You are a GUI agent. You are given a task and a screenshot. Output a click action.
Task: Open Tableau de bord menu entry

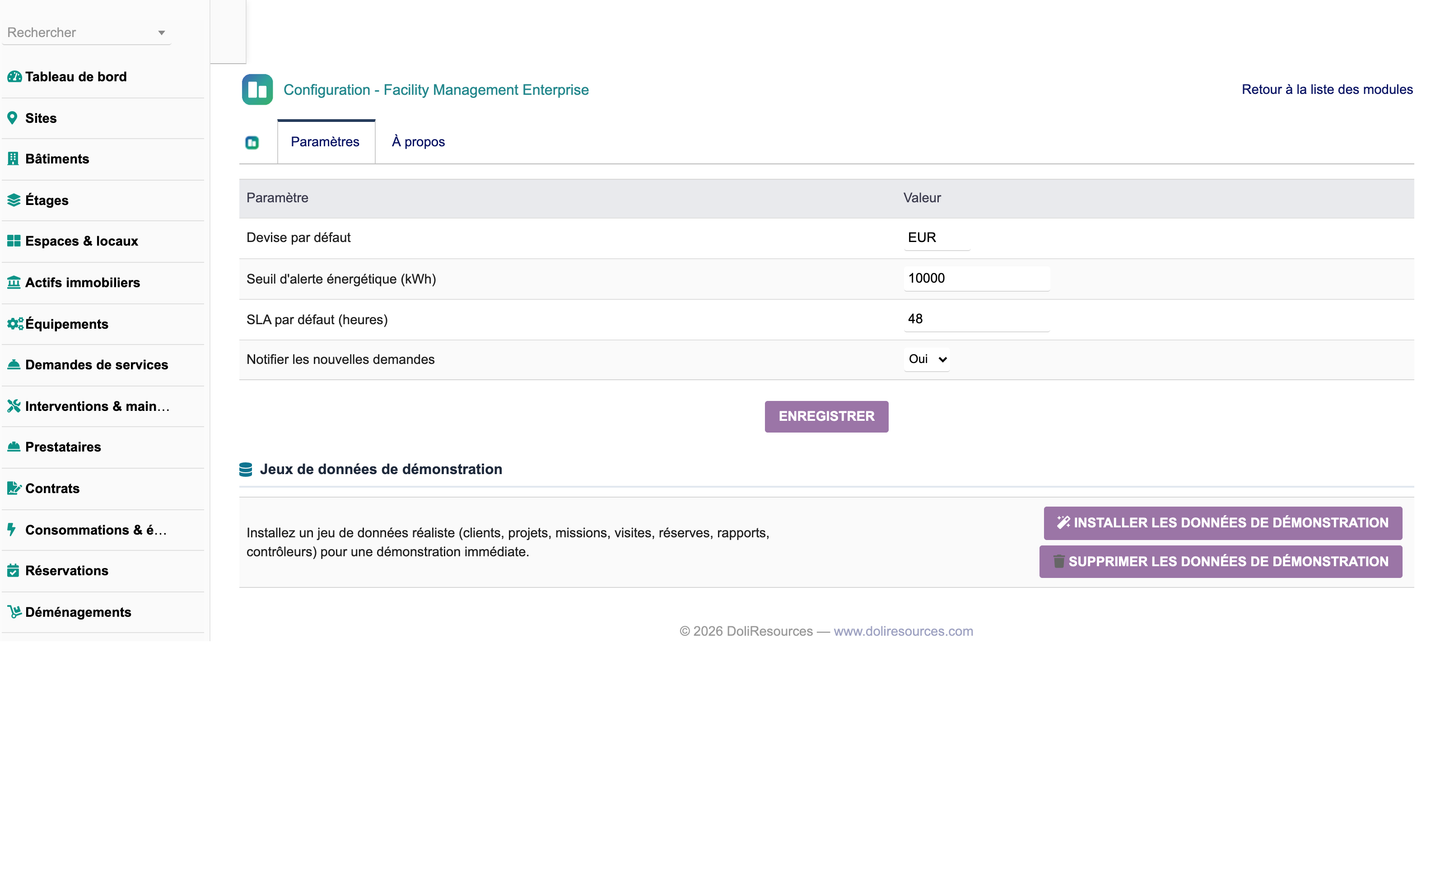click(76, 77)
